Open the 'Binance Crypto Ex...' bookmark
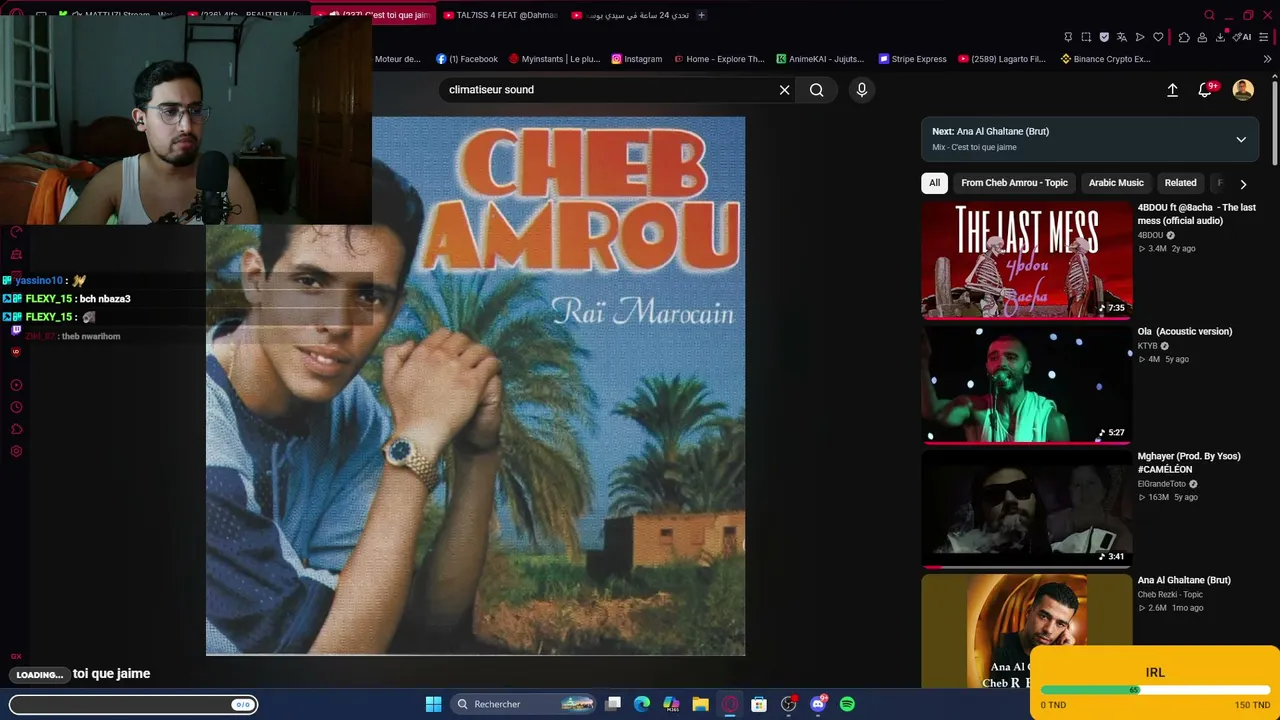This screenshot has height=720, width=1280. [x=1106, y=59]
